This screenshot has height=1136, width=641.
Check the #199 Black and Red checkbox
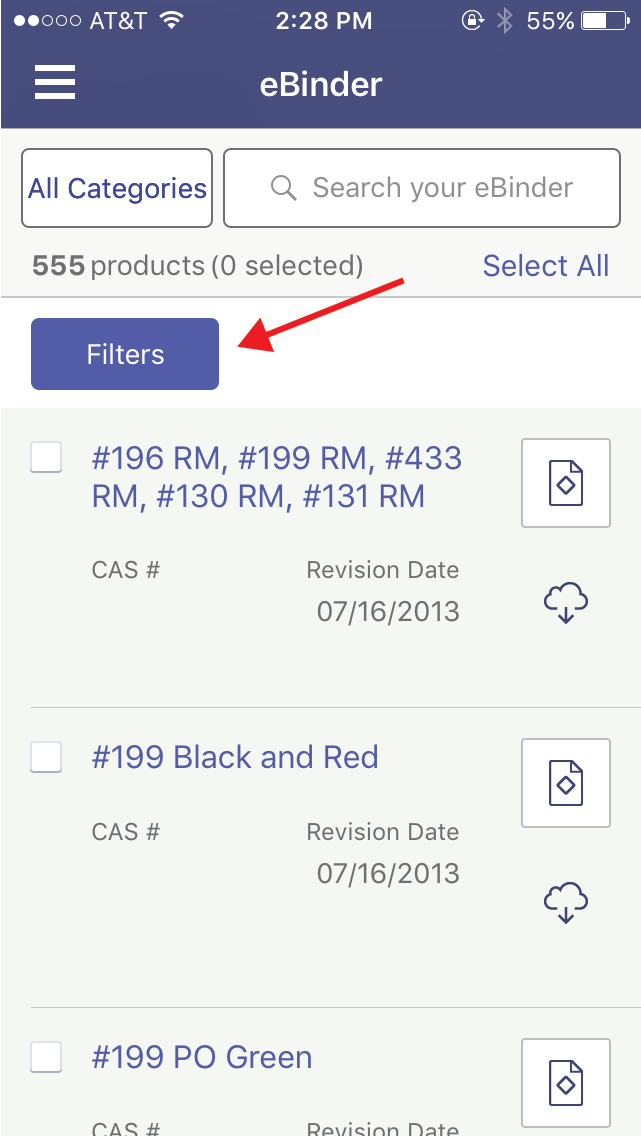tap(46, 757)
